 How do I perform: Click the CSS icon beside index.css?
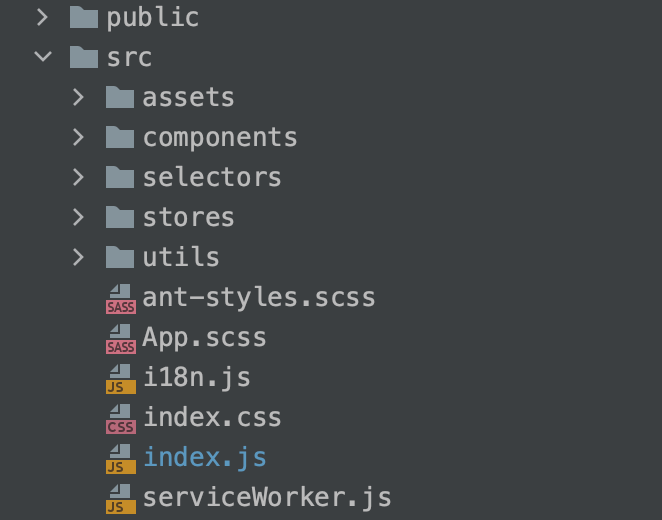[x=120, y=418]
